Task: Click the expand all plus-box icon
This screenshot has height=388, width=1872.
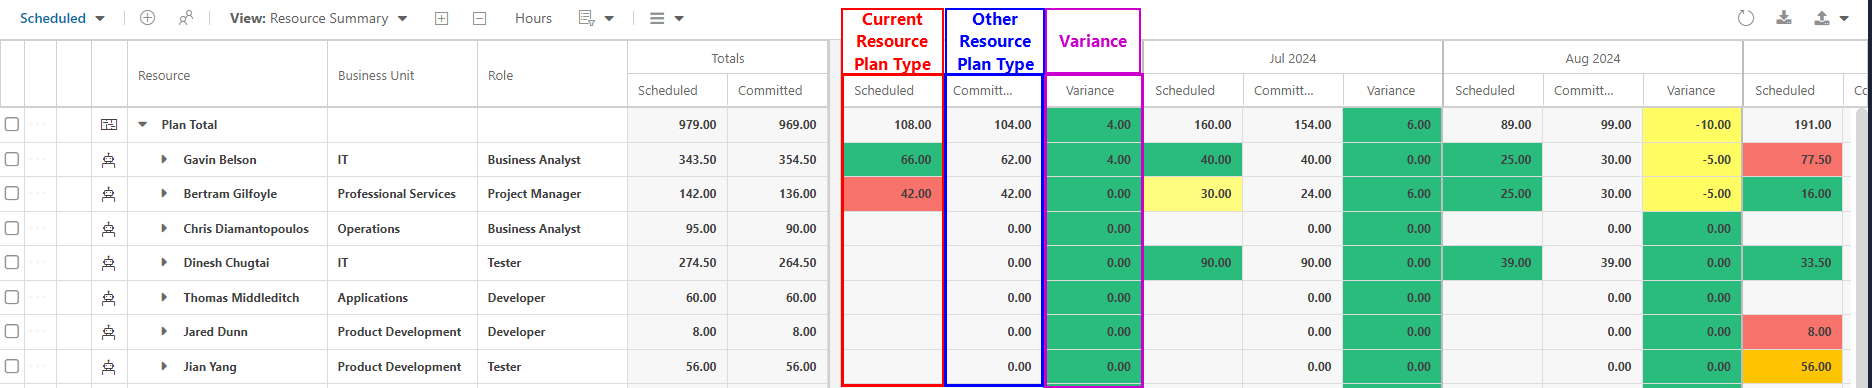Action: (442, 18)
